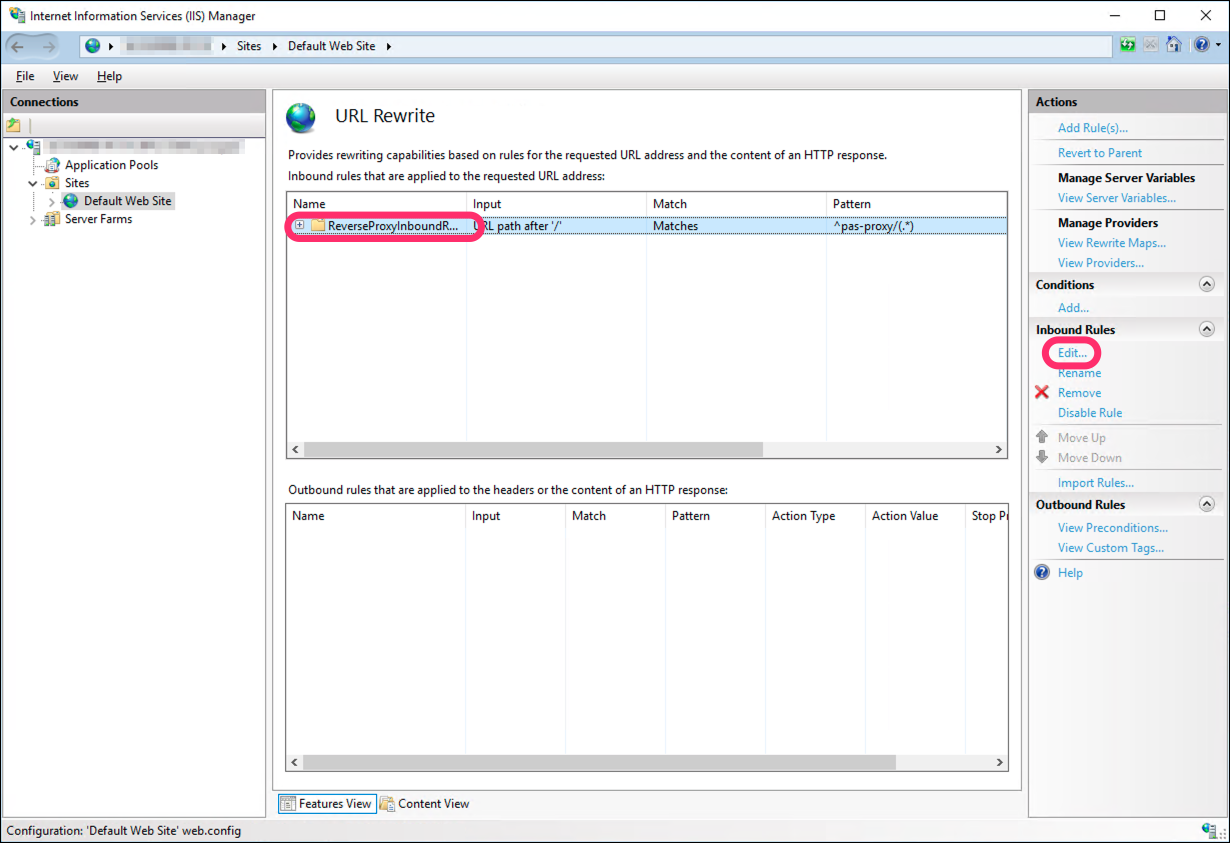This screenshot has width=1230, height=843.
Task: Expand the Default Web Site tree node
Action: tap(52, 201)
